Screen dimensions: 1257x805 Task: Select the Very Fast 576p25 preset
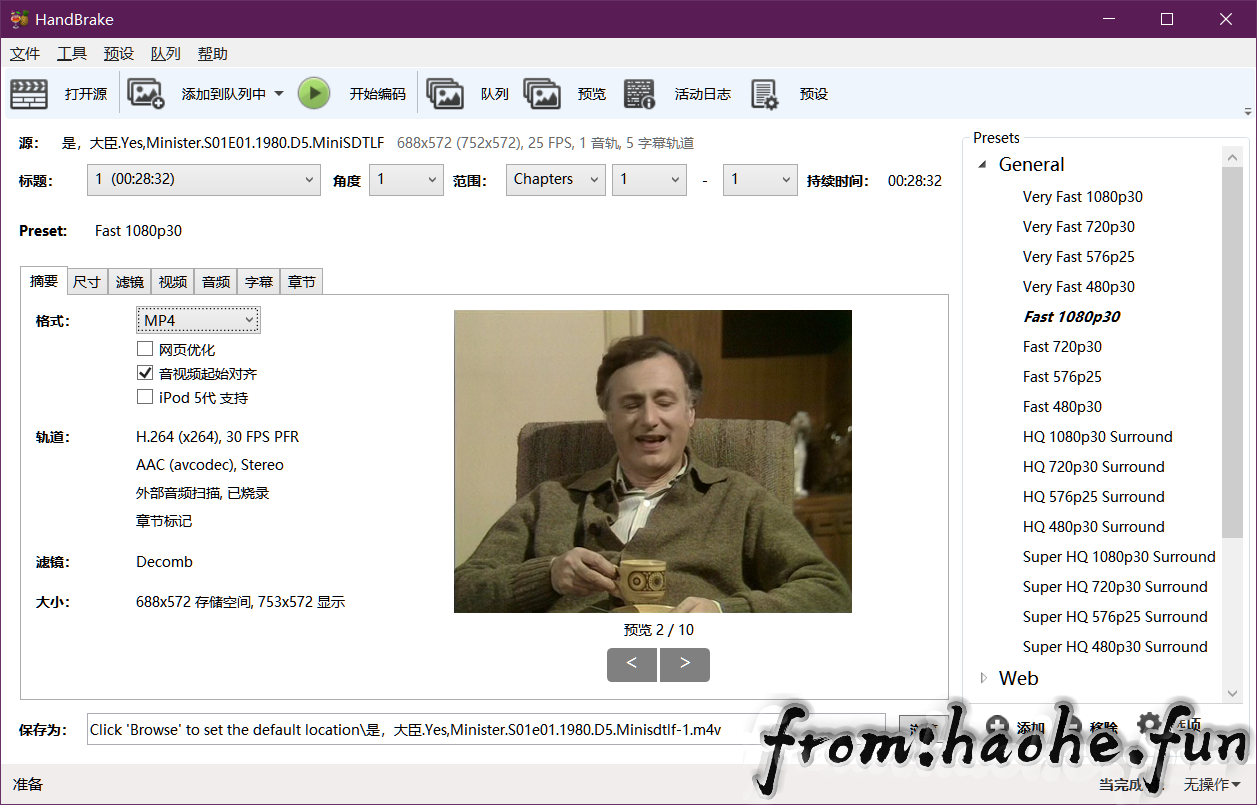coord(1079,257)
